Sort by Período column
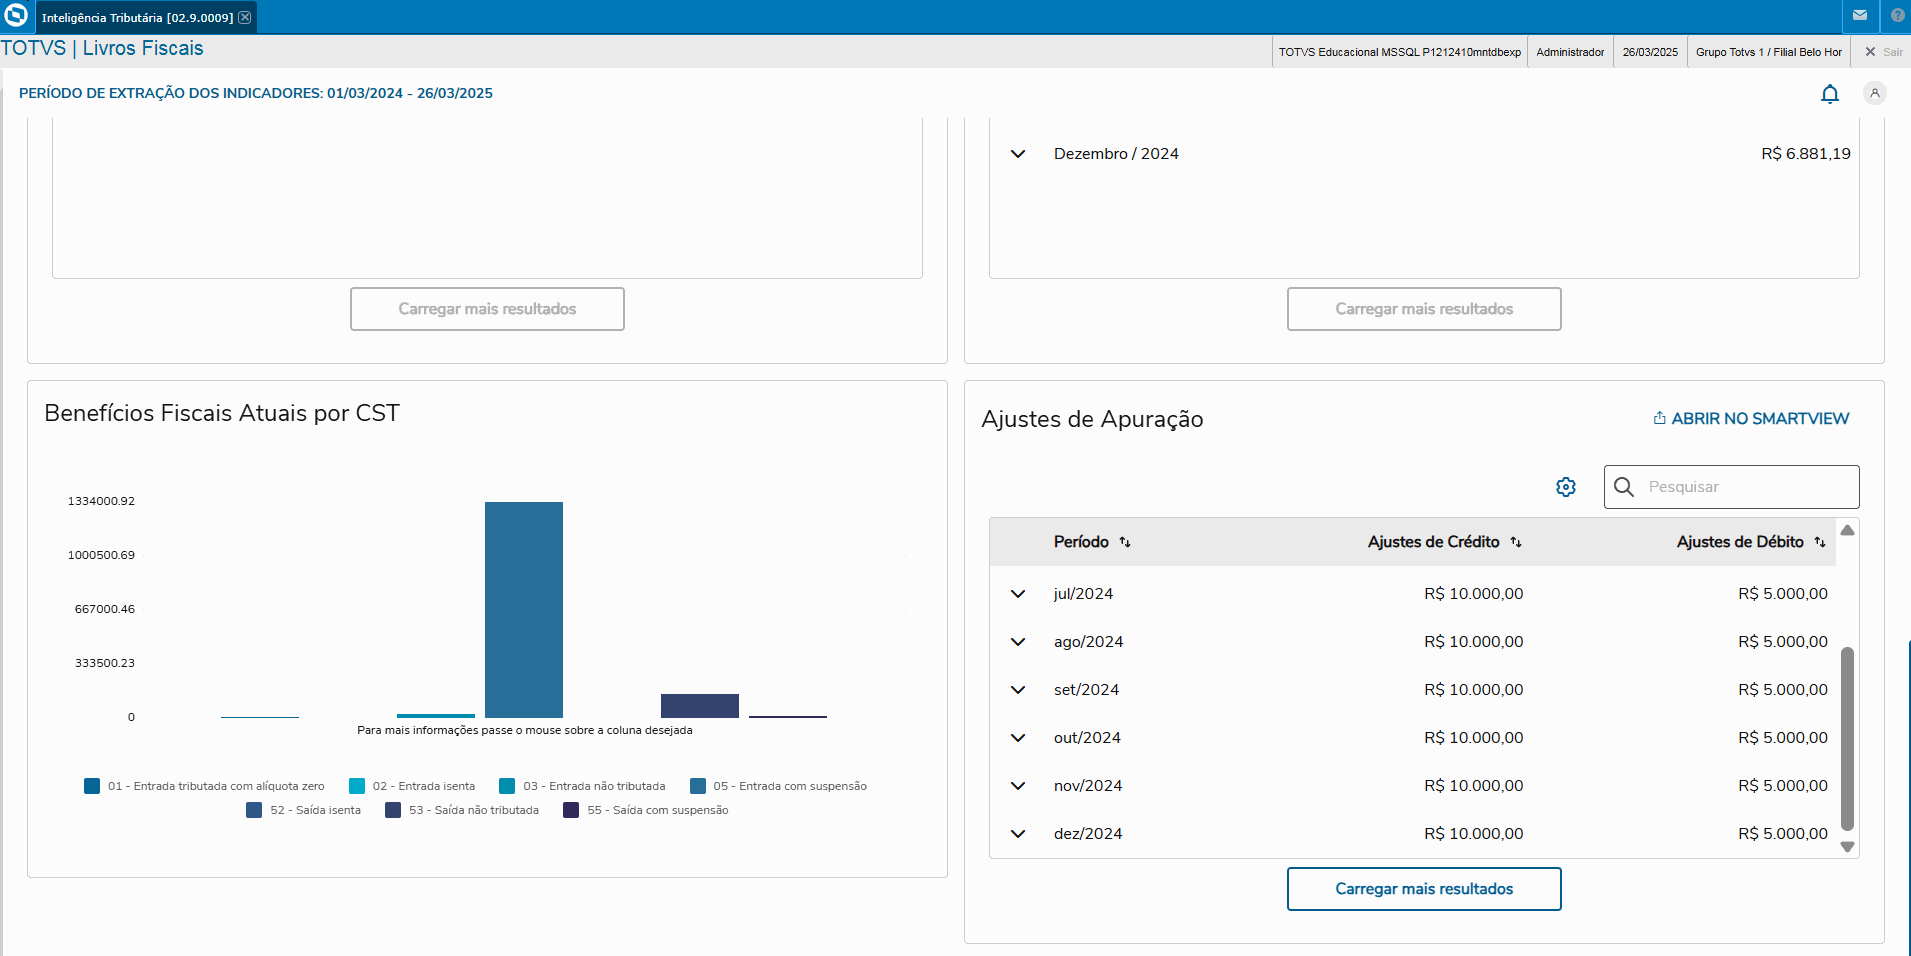 [x=1125, y=542]
